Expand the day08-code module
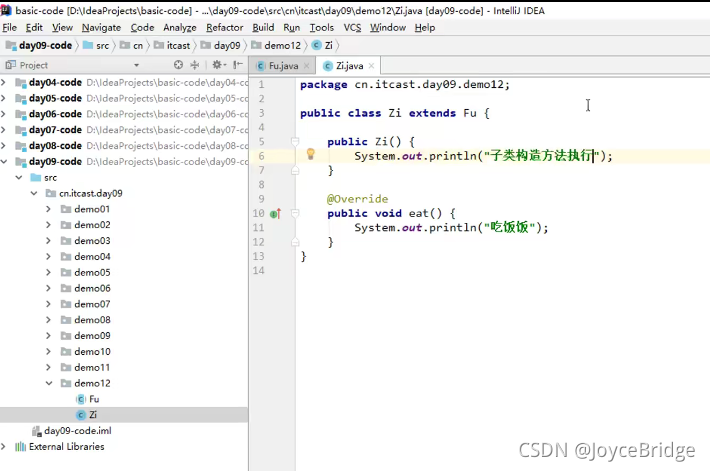Viewport: 710px width, 471px height. coord(4,146)
